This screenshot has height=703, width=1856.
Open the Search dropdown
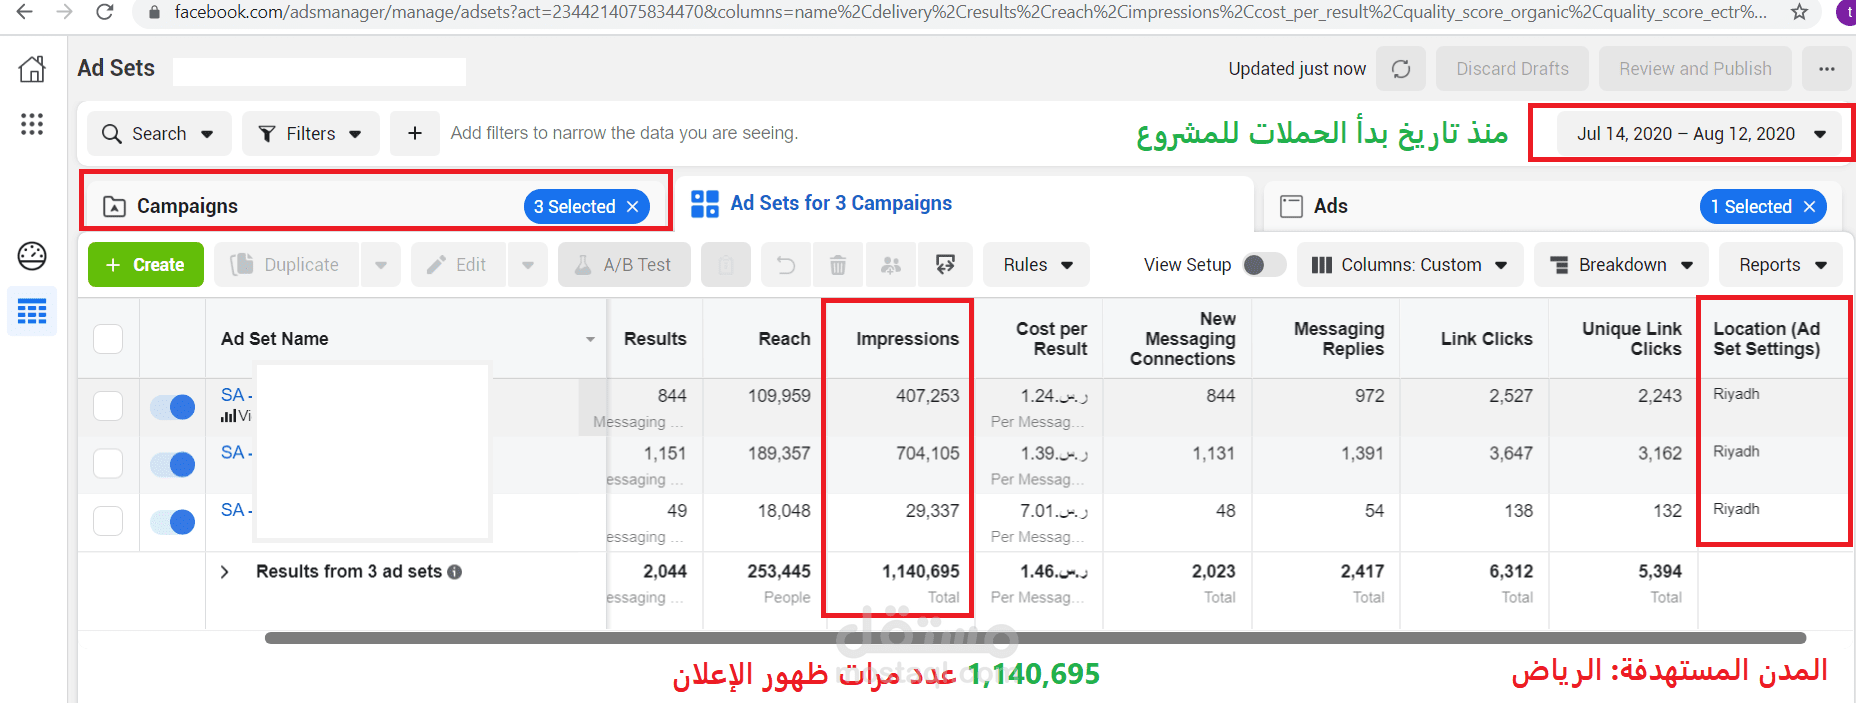coord(160,133)
